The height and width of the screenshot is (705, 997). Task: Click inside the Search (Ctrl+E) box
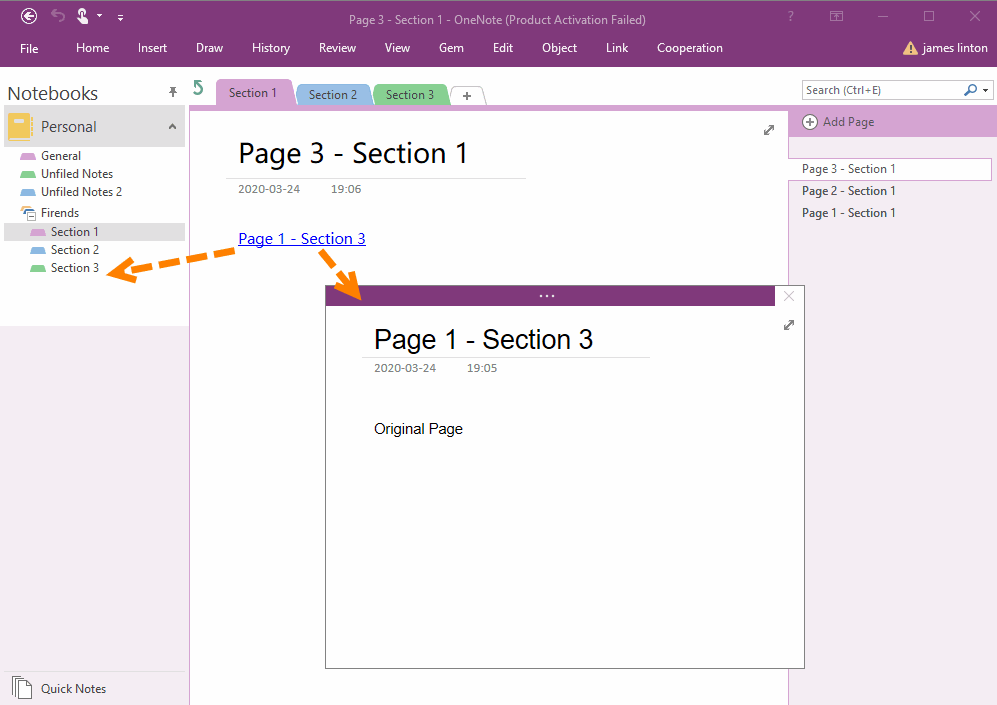883,90
